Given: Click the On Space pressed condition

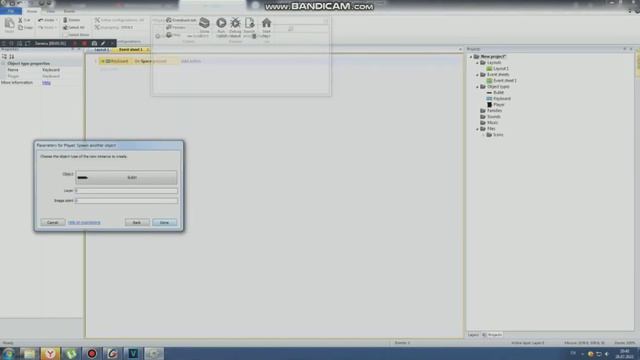Looking at the screenshot, I should [x=151, y=61].
